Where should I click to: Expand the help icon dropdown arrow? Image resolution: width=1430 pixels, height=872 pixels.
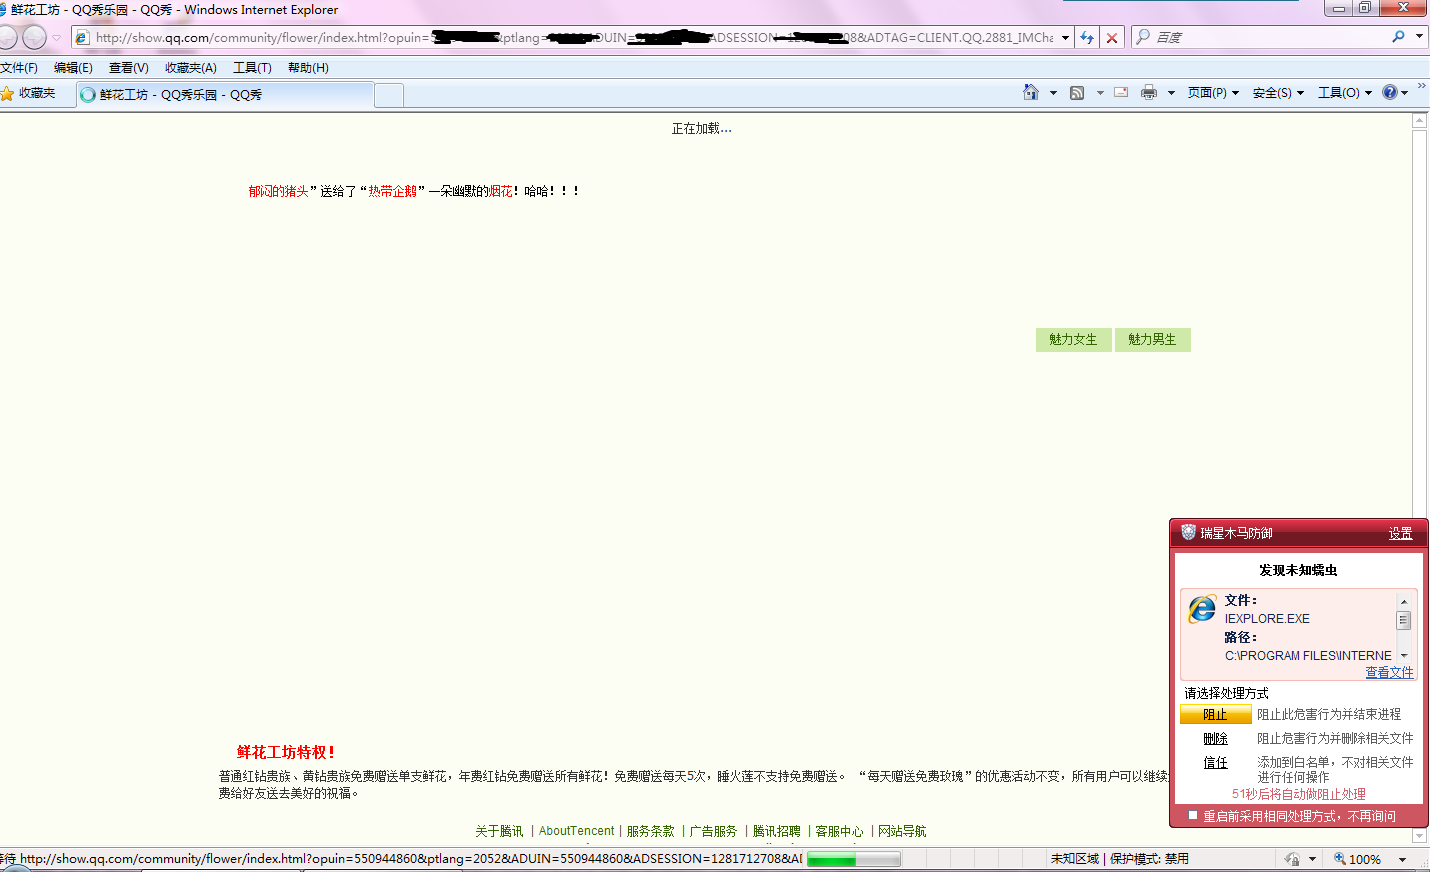coord(1405,93)
